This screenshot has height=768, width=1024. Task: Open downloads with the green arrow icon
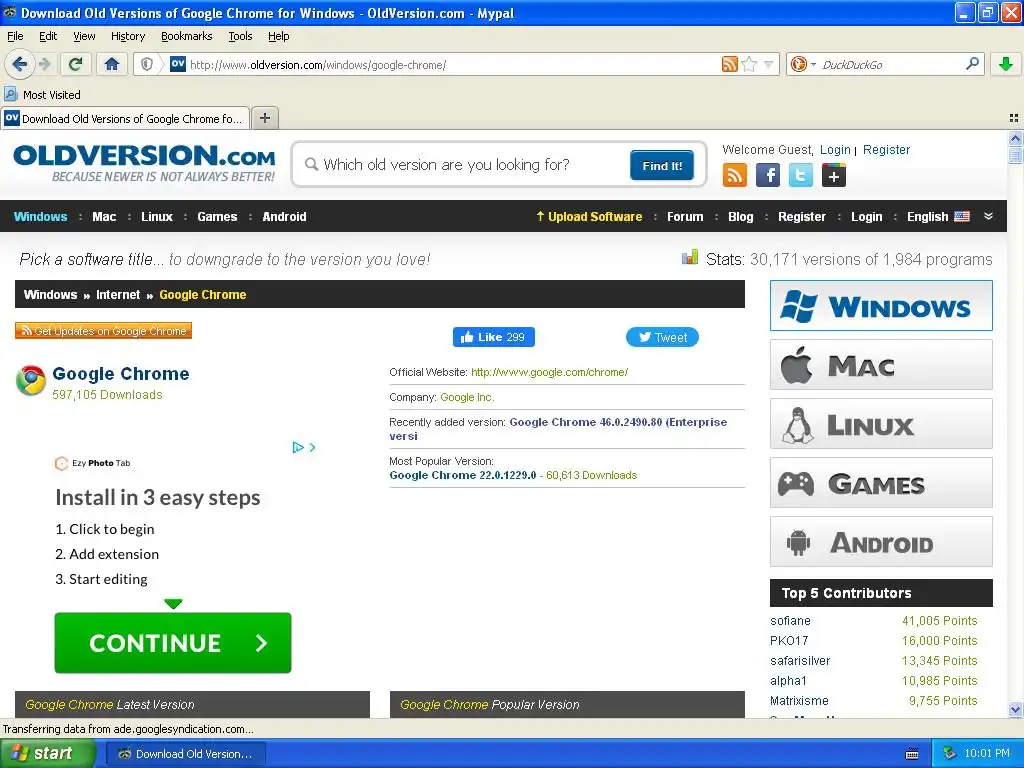click(1006, 64)
